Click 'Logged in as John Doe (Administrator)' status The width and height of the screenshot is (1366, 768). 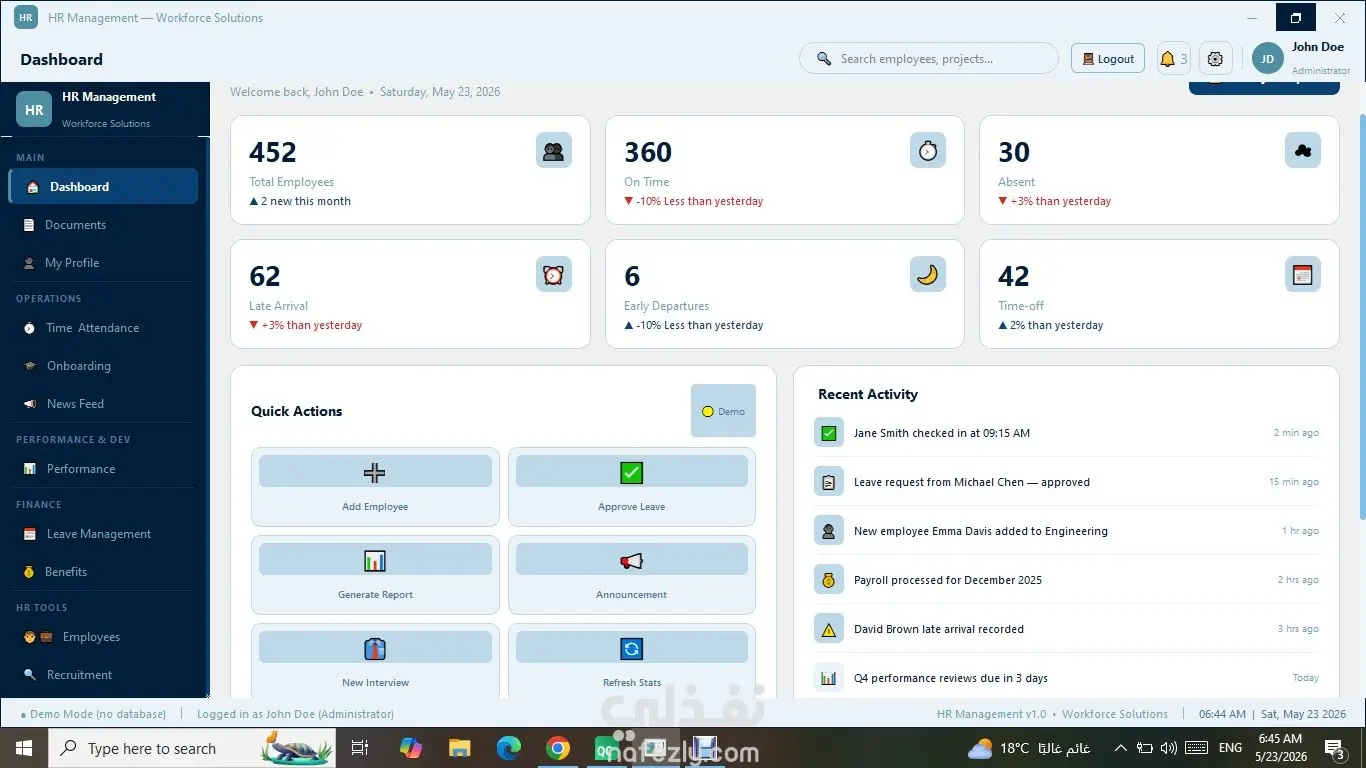click(295, 714)
